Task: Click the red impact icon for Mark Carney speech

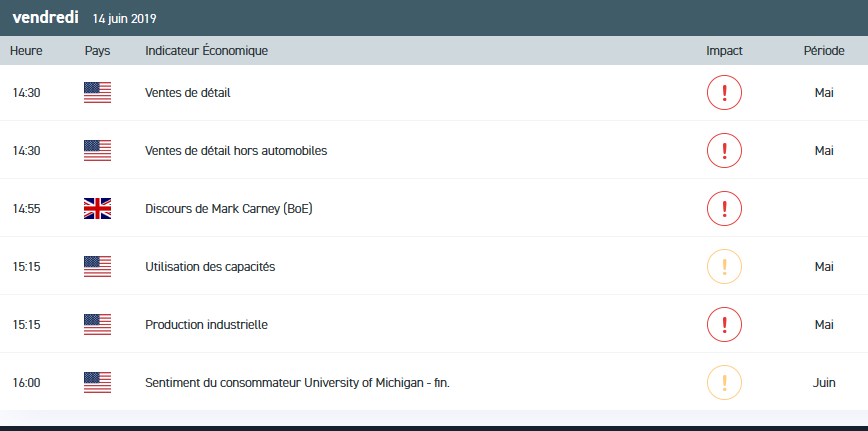Action: 724,209
